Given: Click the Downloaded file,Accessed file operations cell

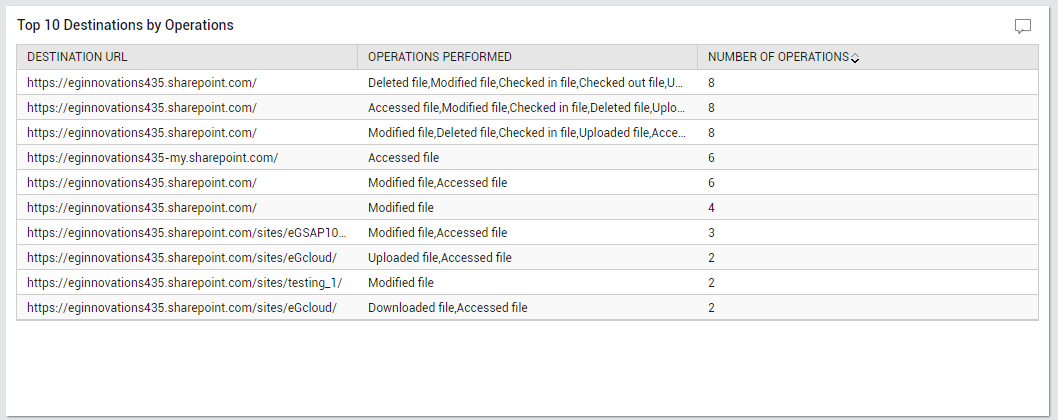Looking at the screenshot, I should point(447,307).
